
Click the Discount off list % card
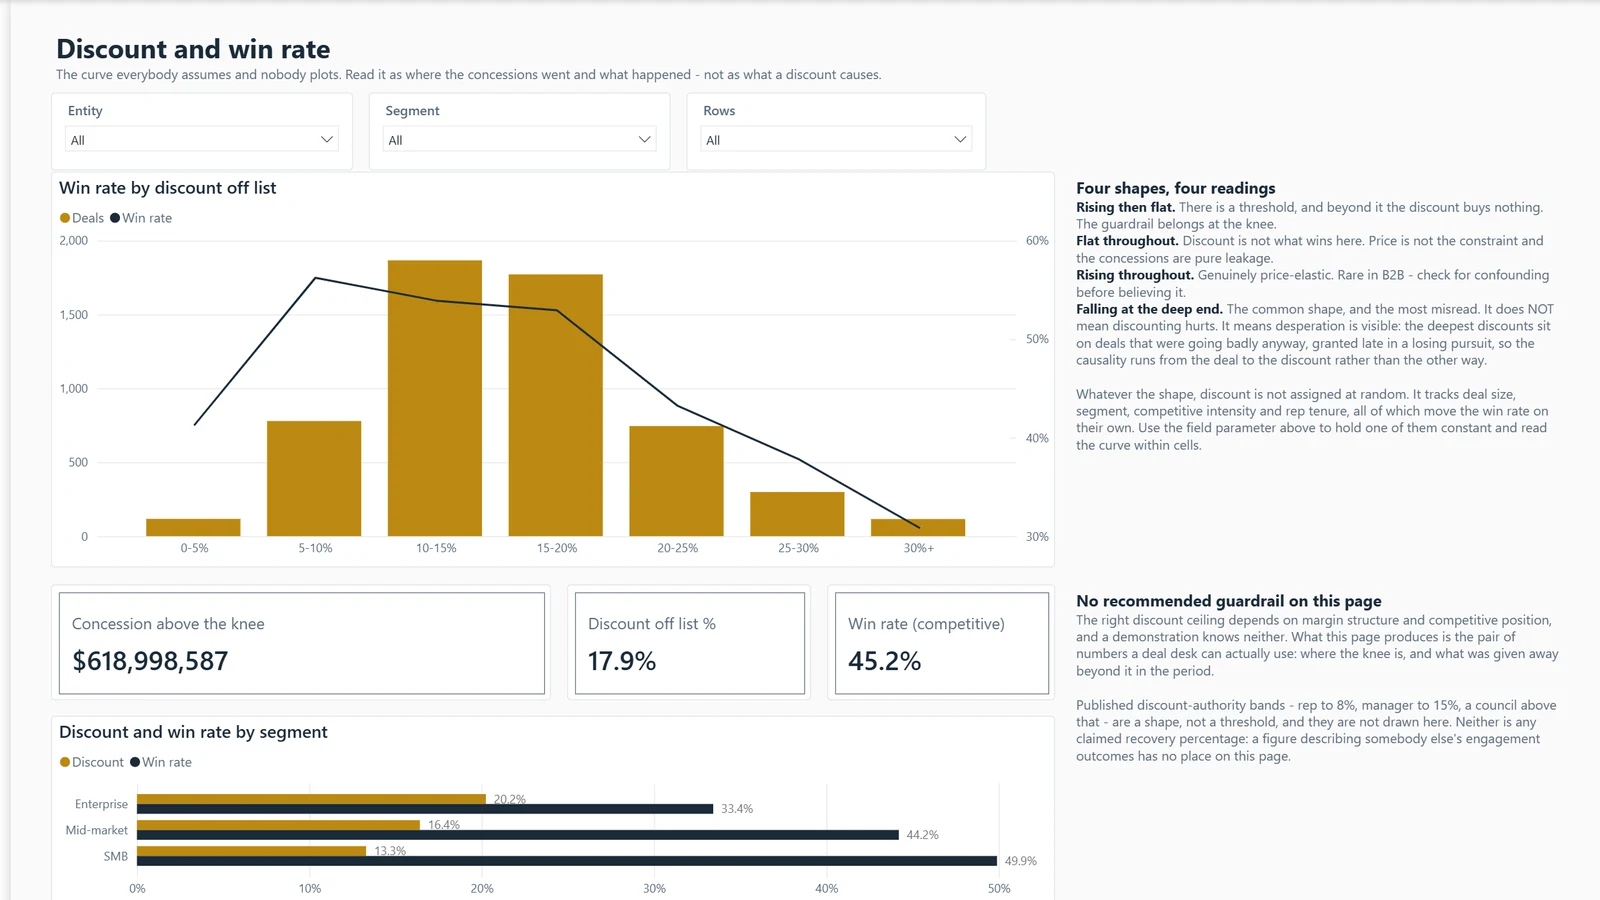click(690, 643)
